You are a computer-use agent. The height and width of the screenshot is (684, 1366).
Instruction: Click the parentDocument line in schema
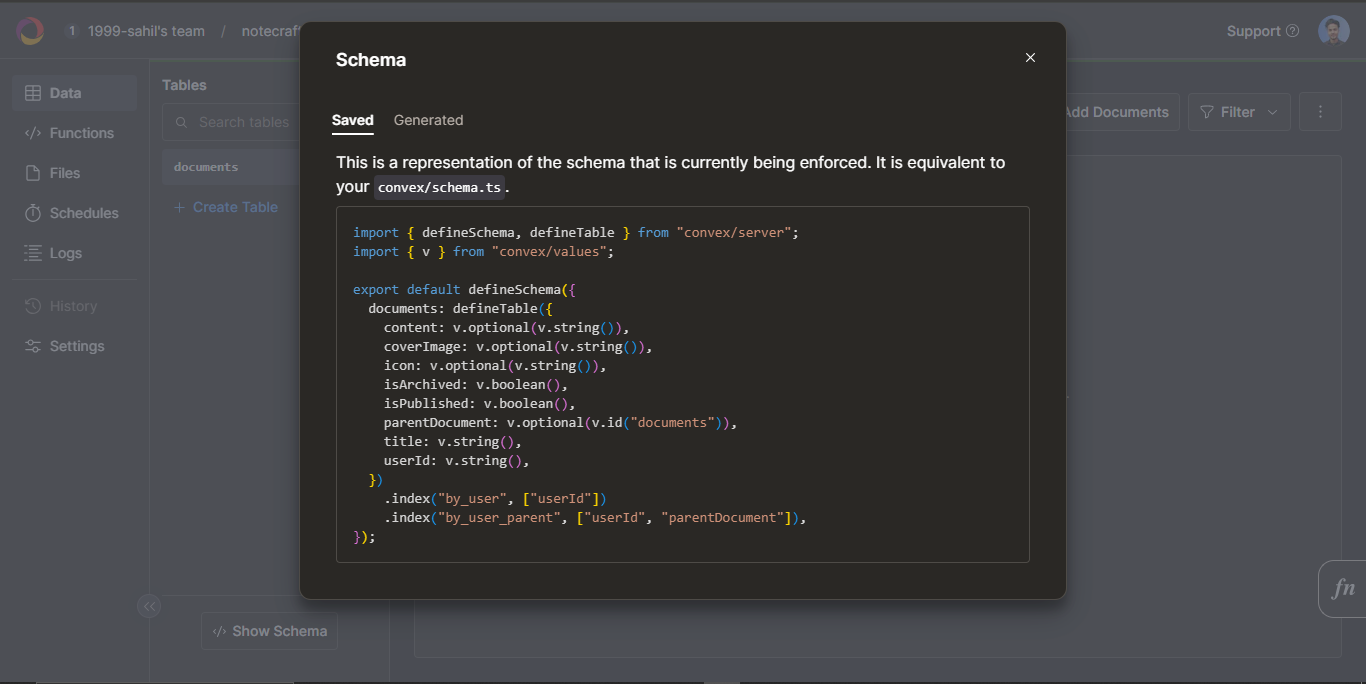(560, 422)
